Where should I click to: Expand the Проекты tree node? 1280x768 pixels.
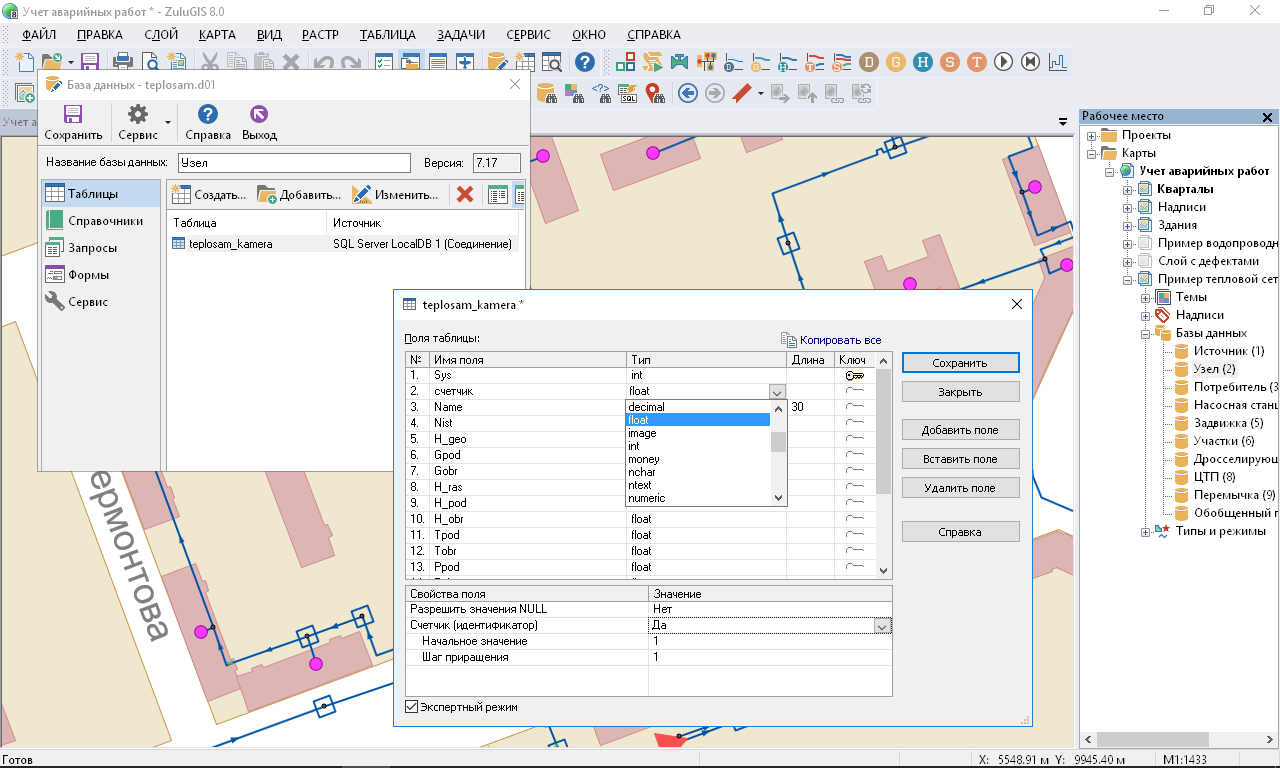[x=1092, y=135]
